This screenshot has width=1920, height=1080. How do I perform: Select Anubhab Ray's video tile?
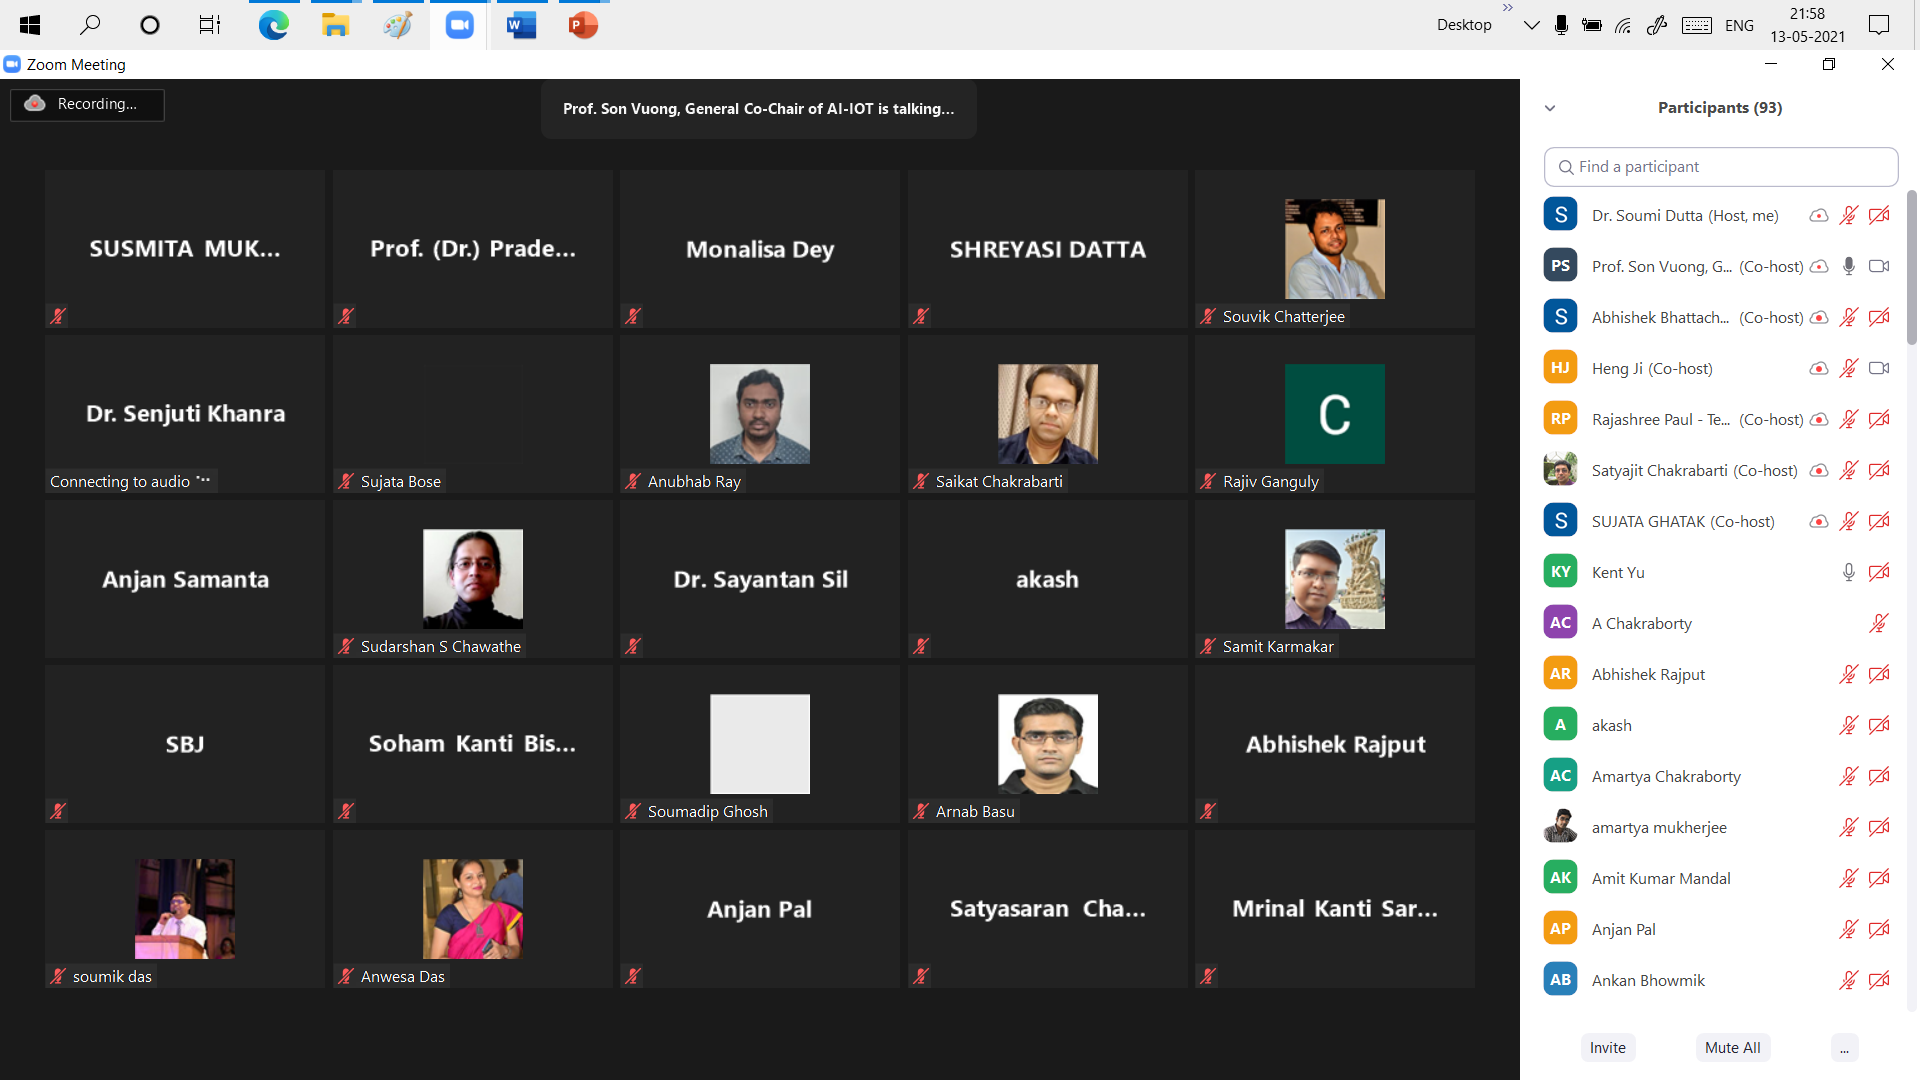coord(760,414)
